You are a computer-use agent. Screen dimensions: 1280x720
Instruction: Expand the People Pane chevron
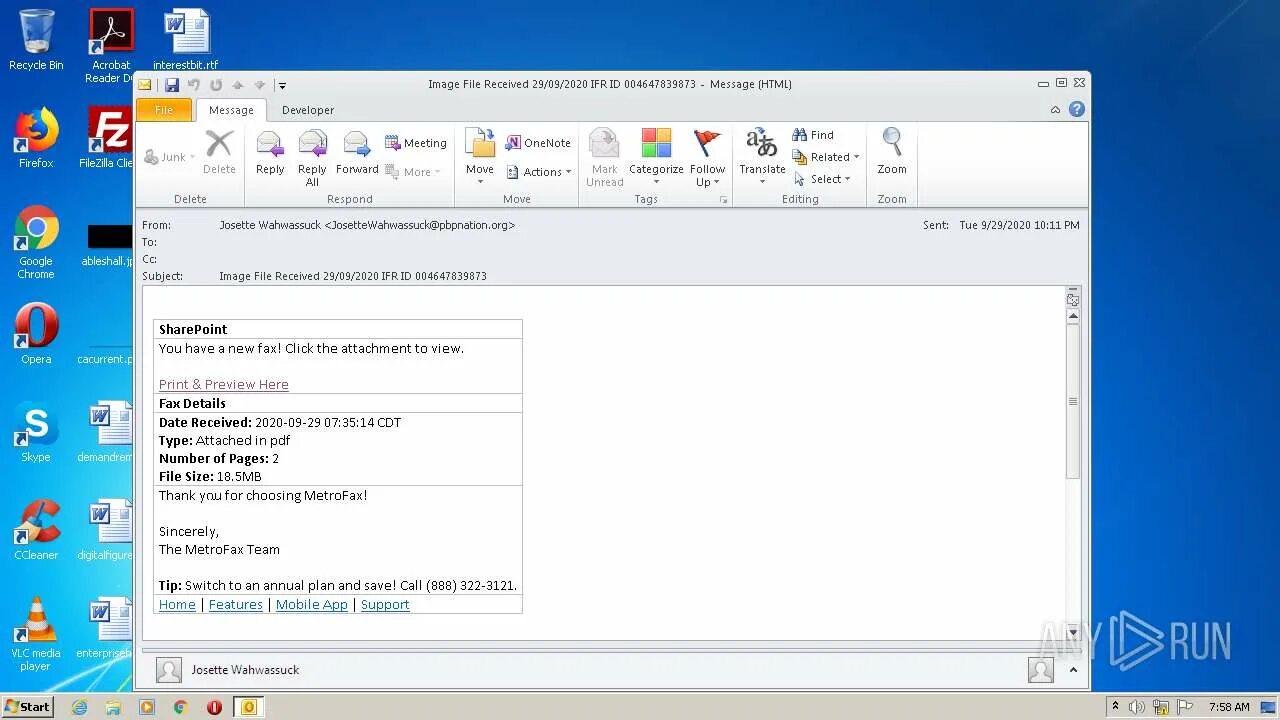tap(1073, 670)
